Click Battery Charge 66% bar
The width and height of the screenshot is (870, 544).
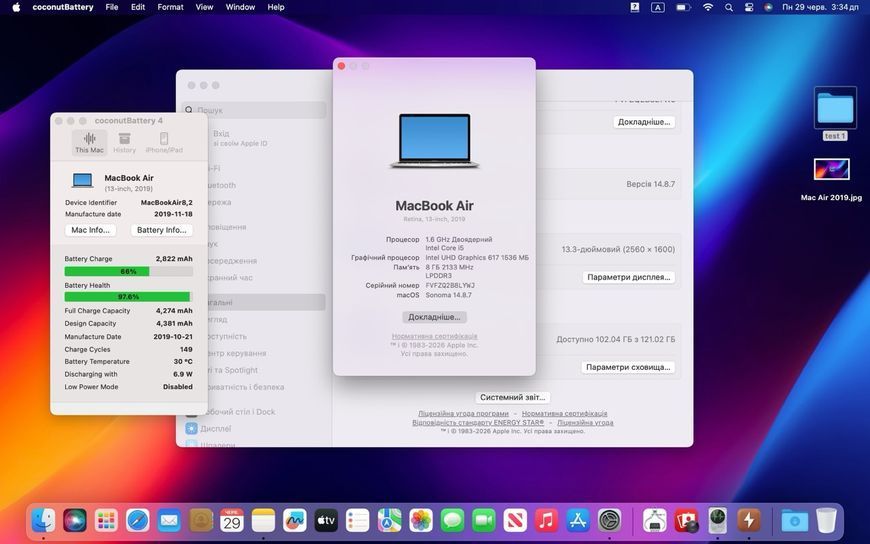129,271
